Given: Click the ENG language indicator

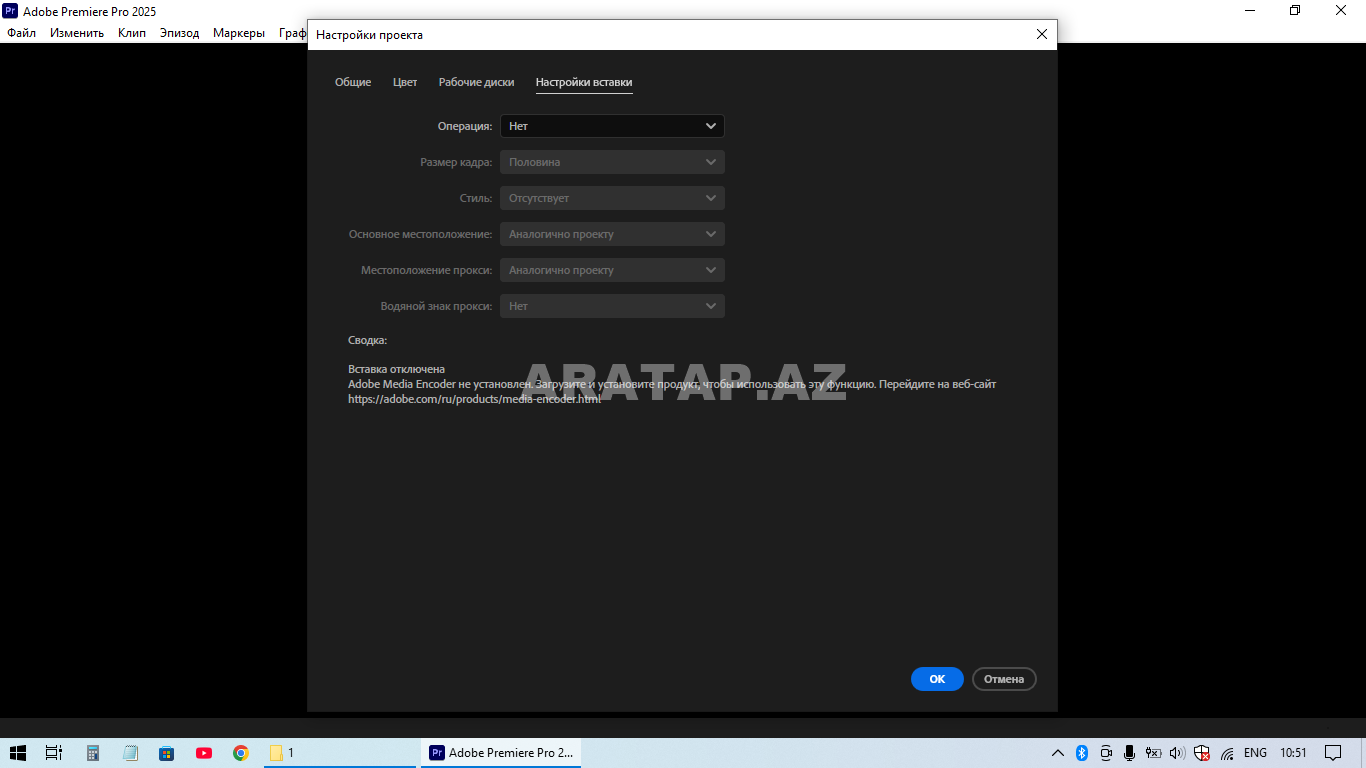Looking at the screenshot, I should (1255, 753).
